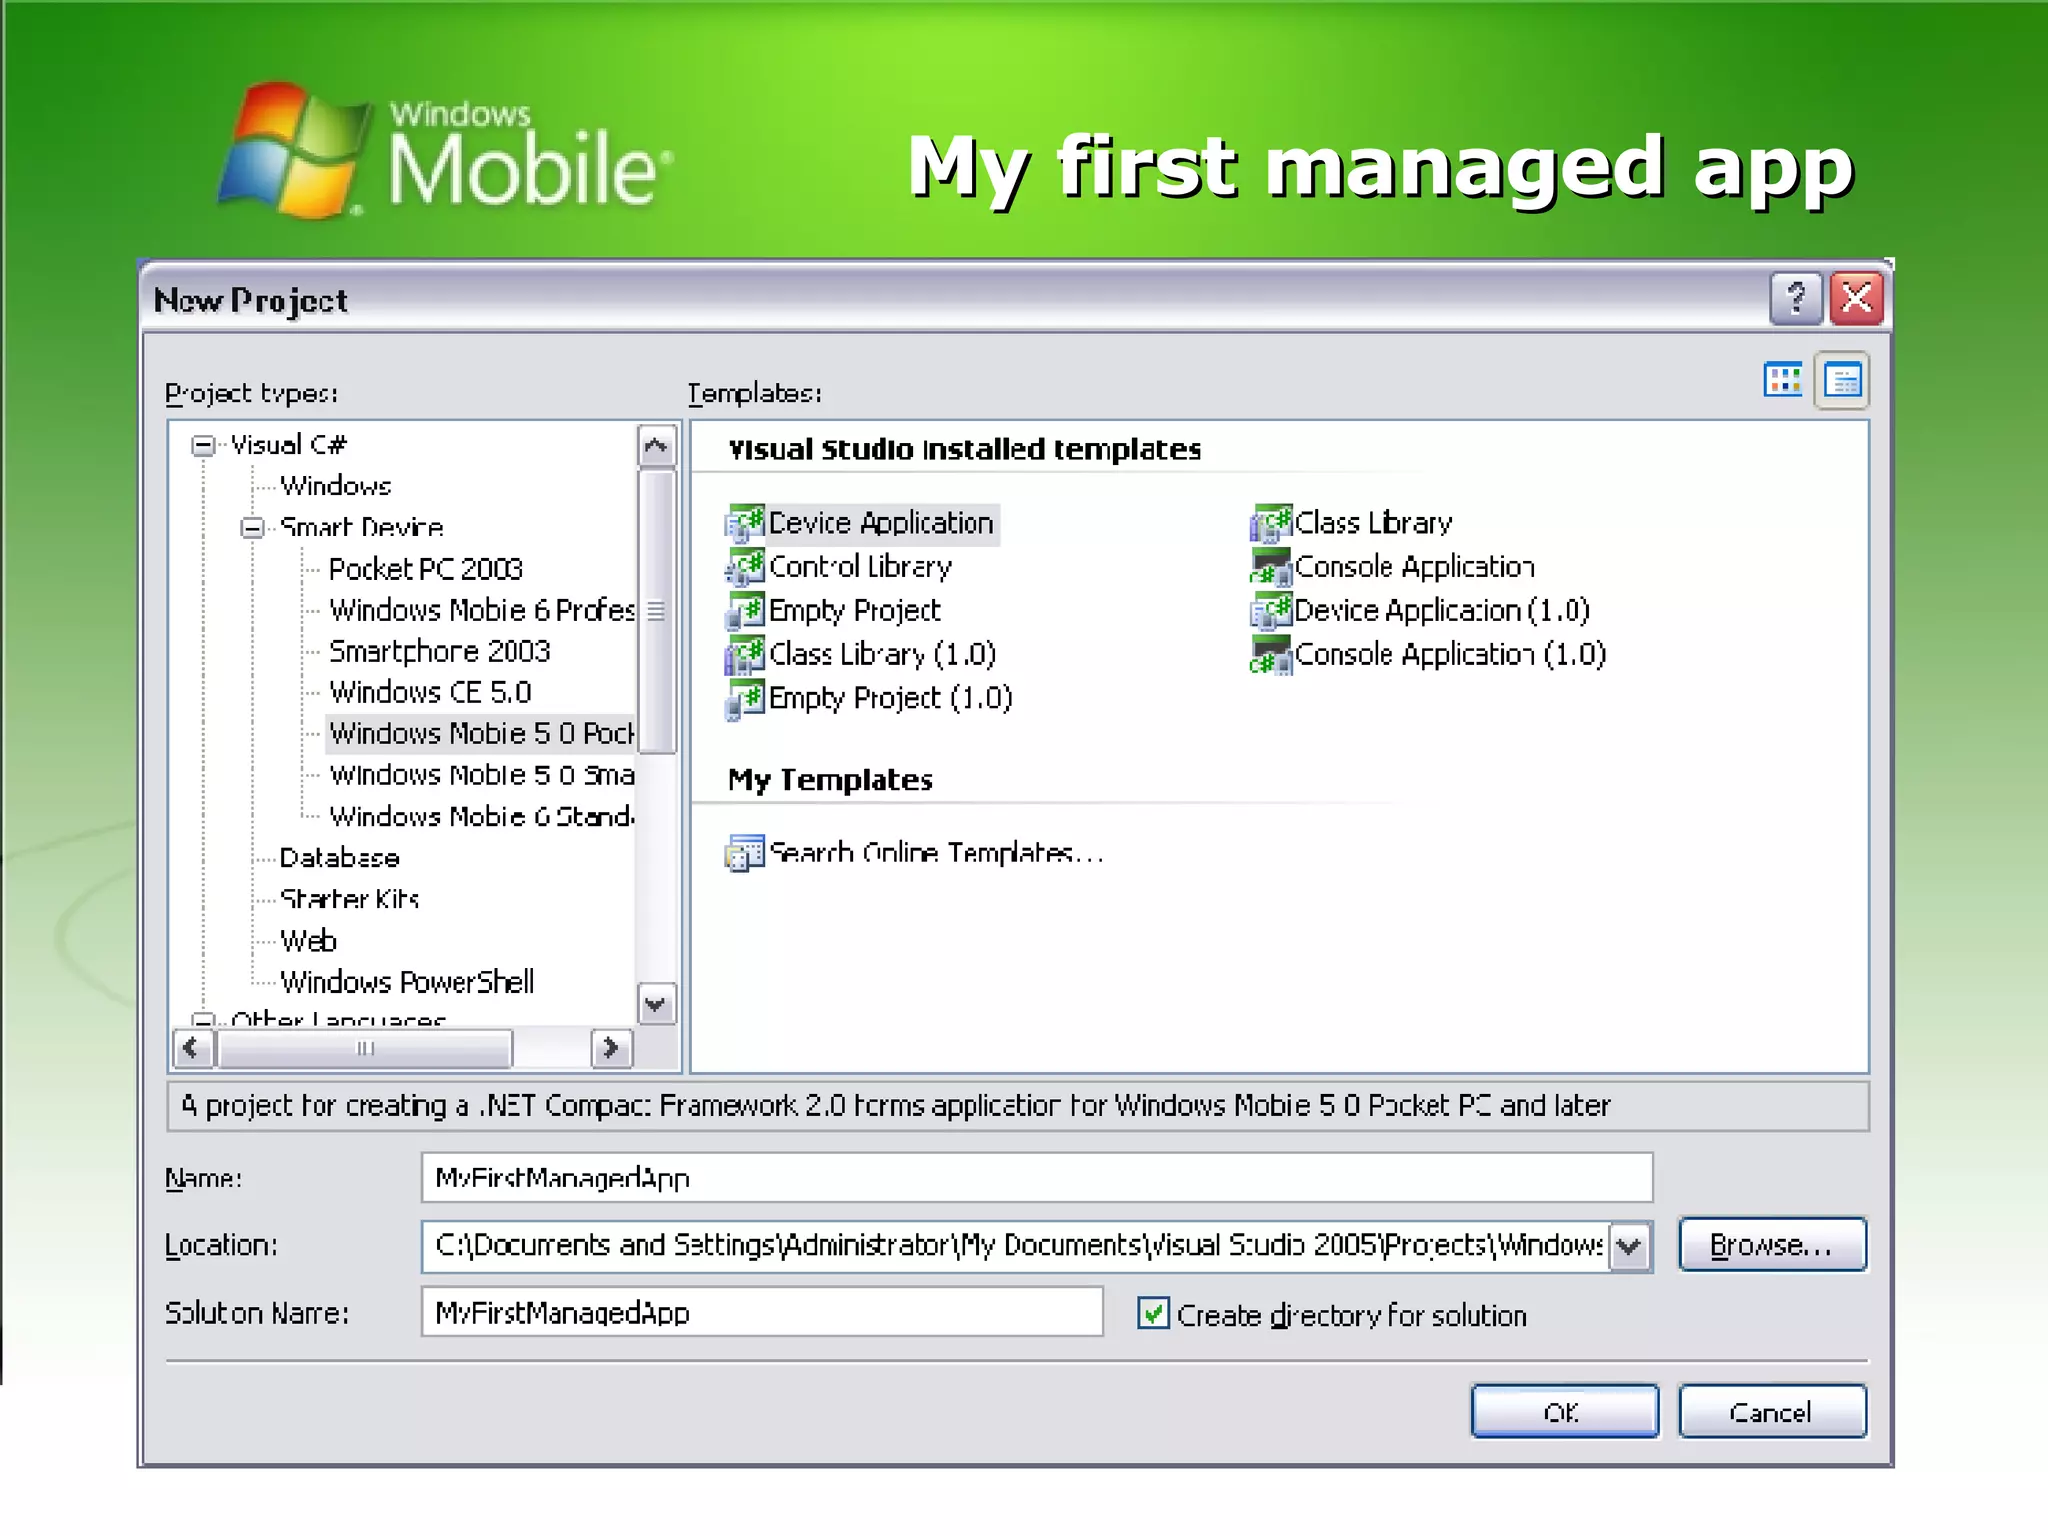Collapse the Other Languages tree node

tap(204, 1019)
